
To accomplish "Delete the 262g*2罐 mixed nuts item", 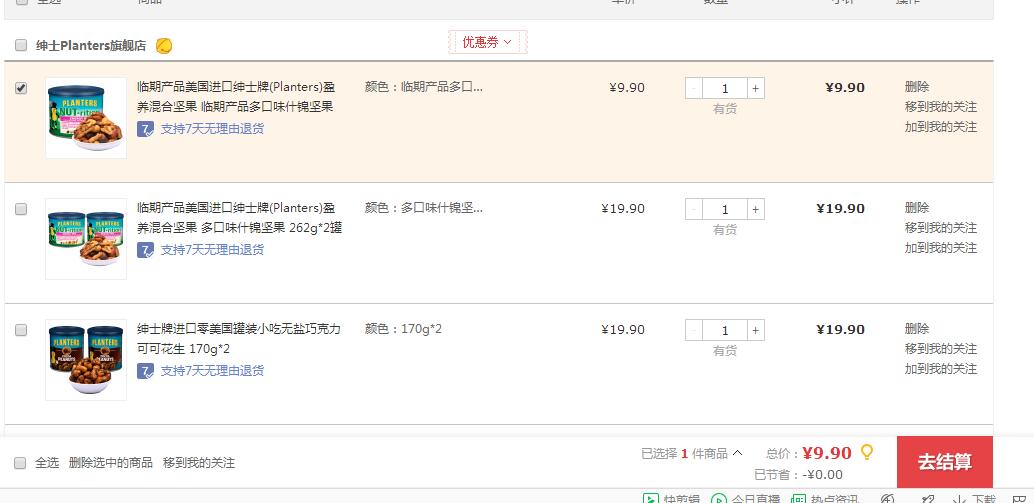I will (x=917, y=208).
